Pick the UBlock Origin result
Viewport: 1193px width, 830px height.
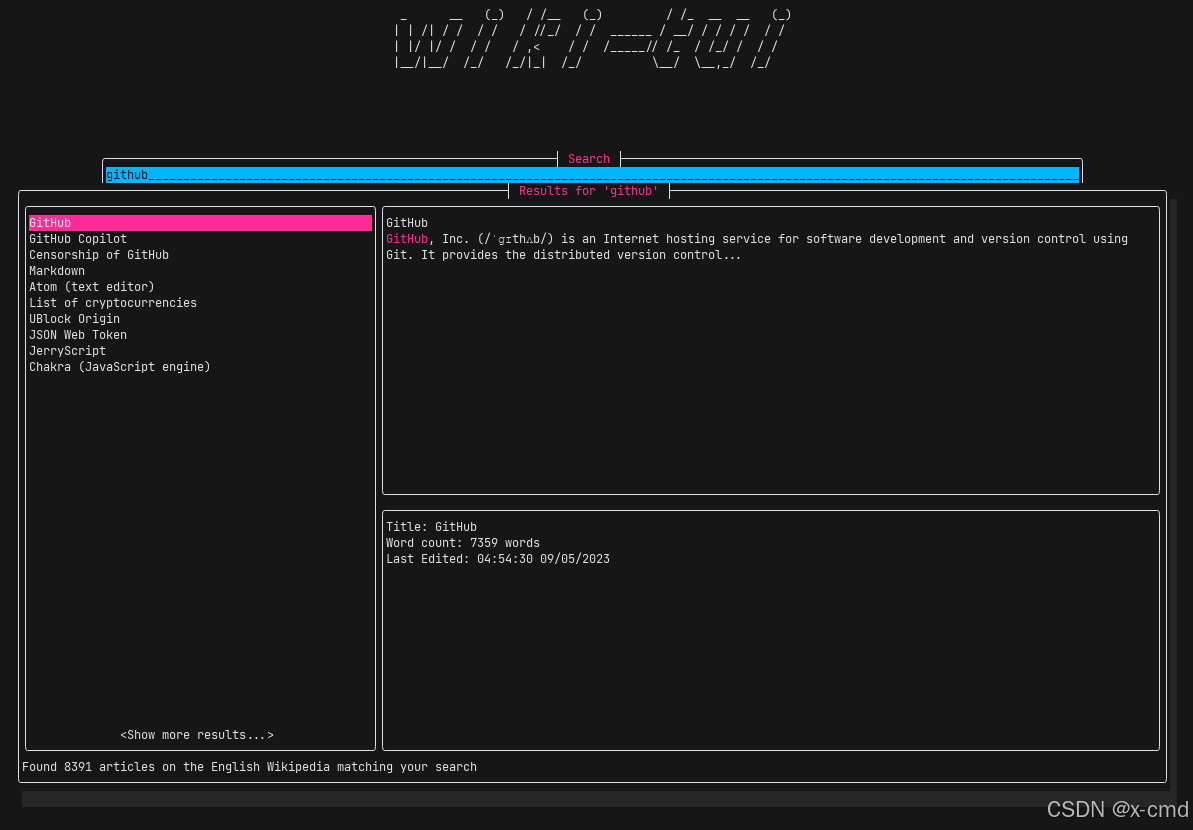coord(75,319)
